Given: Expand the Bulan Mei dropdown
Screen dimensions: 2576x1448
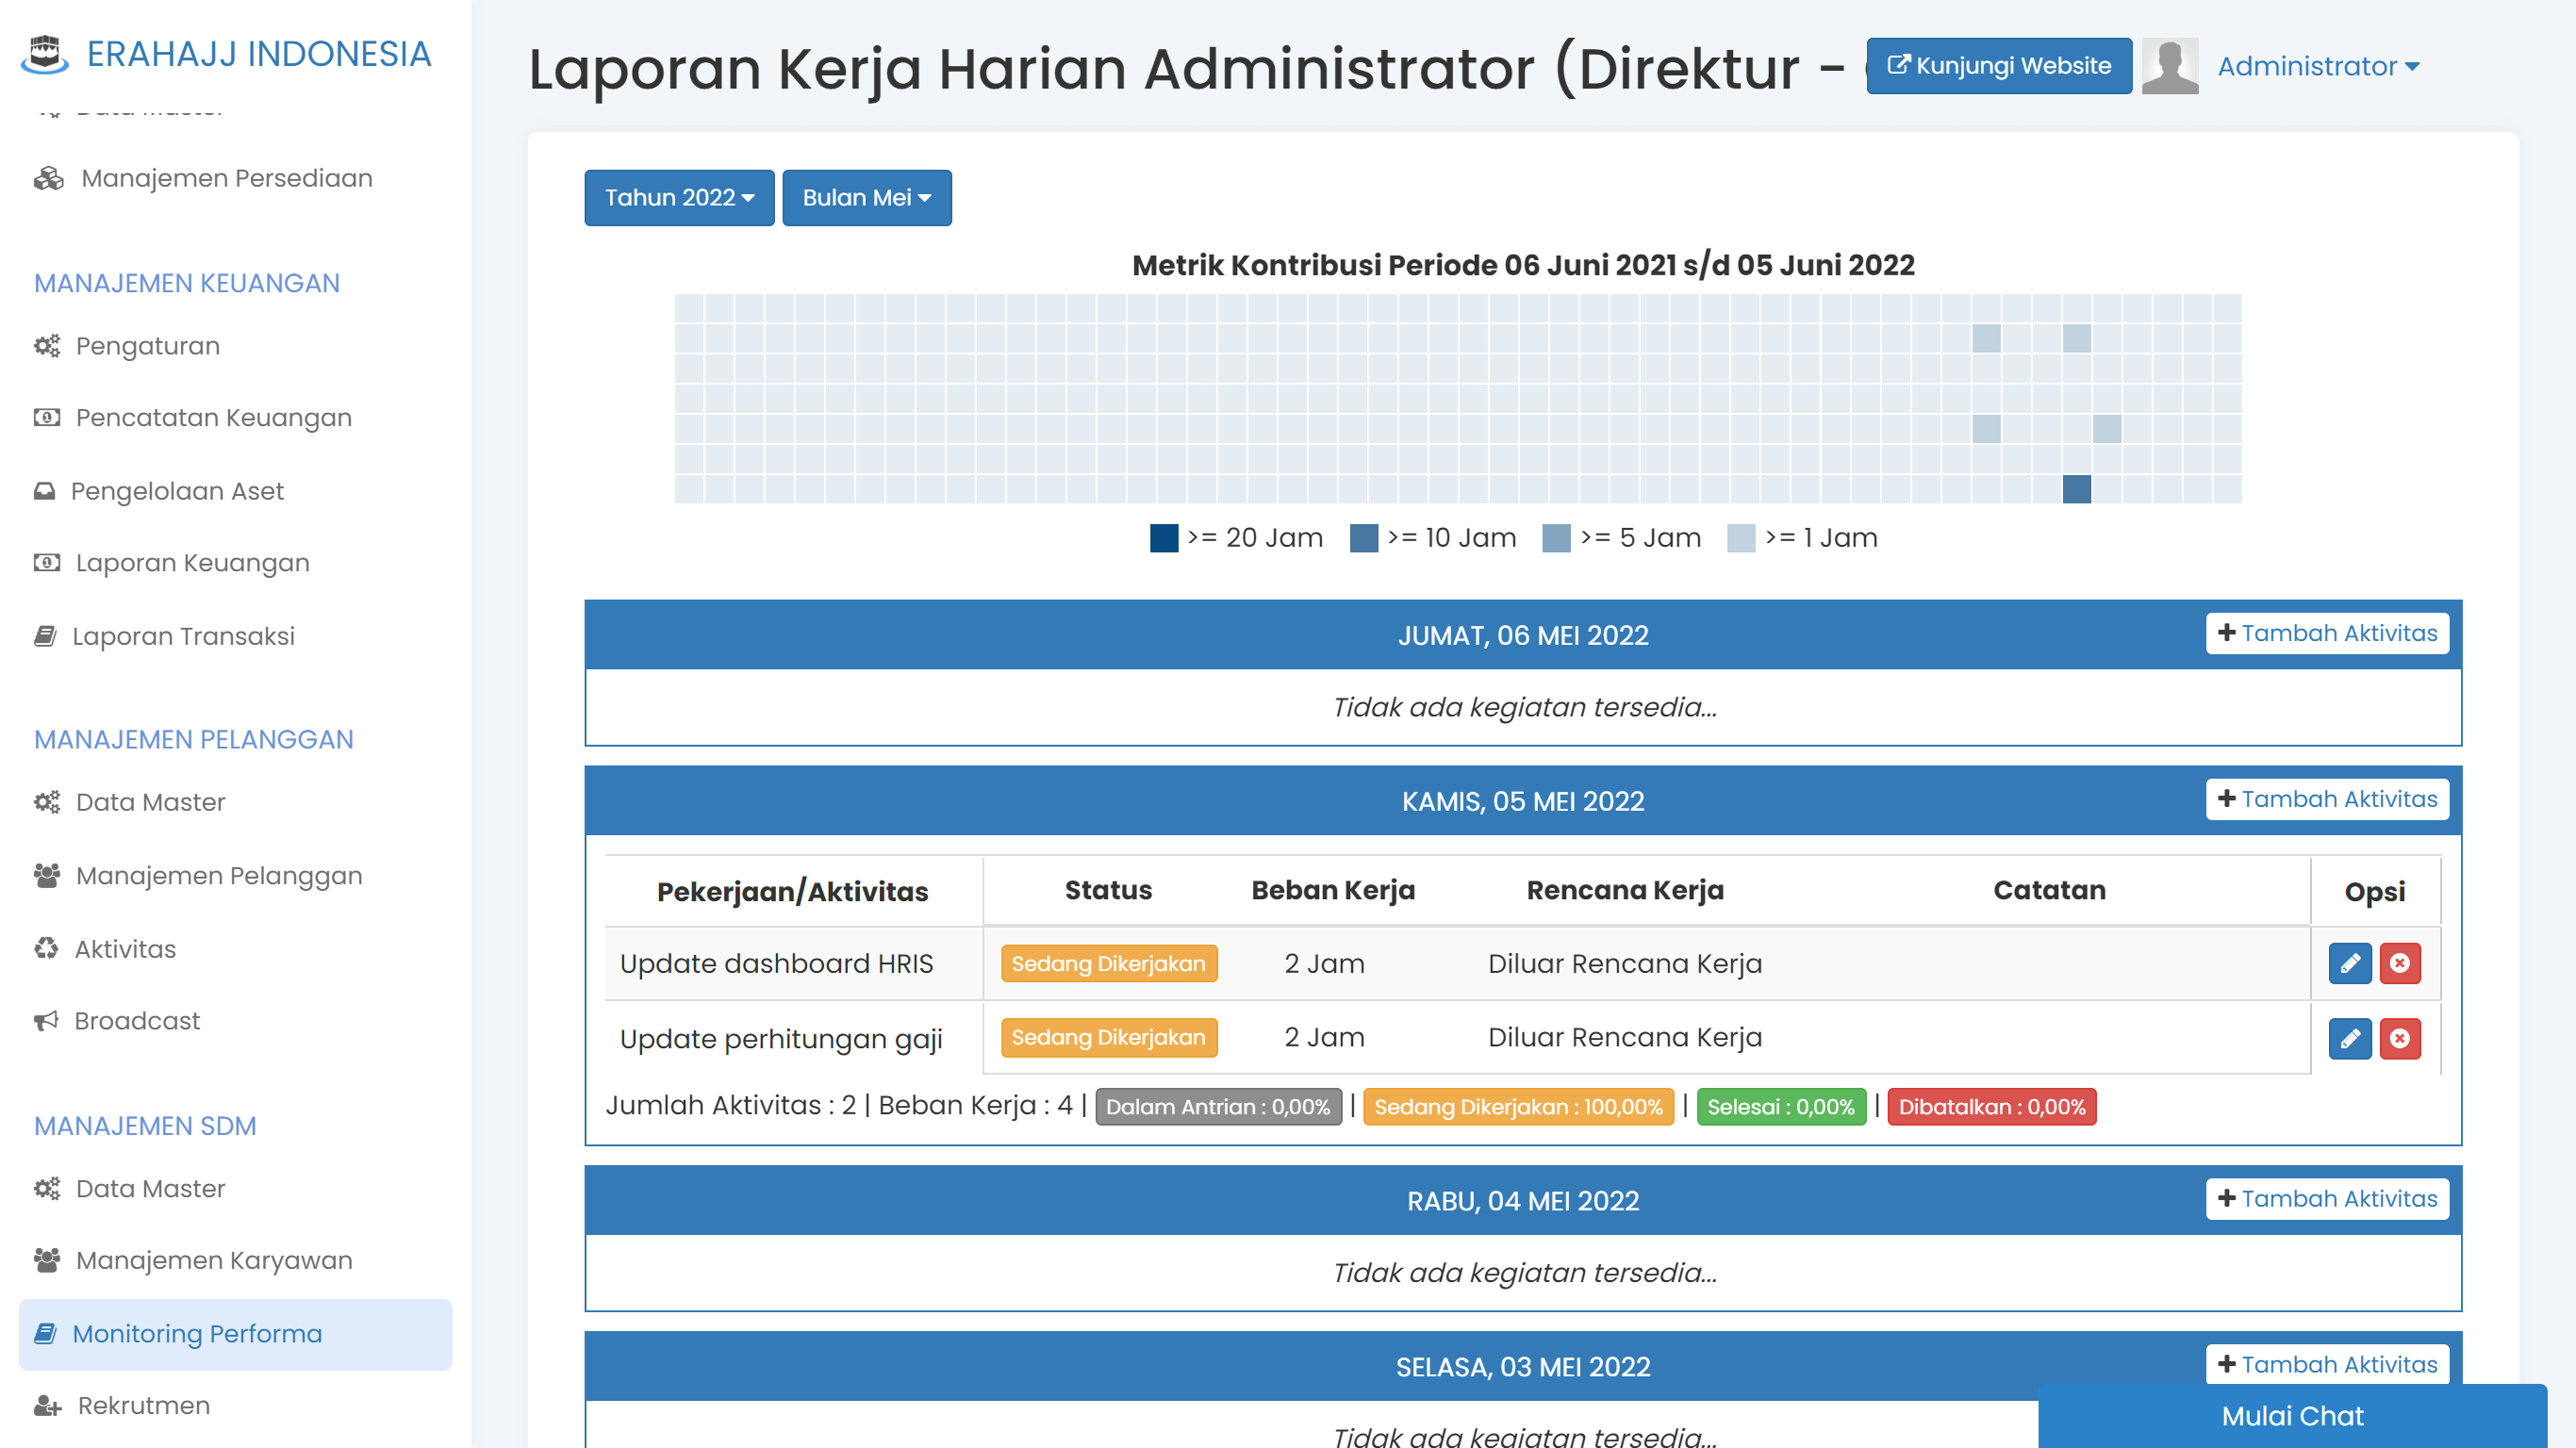Looking at the screenshot, I should [x=866, y=198].
